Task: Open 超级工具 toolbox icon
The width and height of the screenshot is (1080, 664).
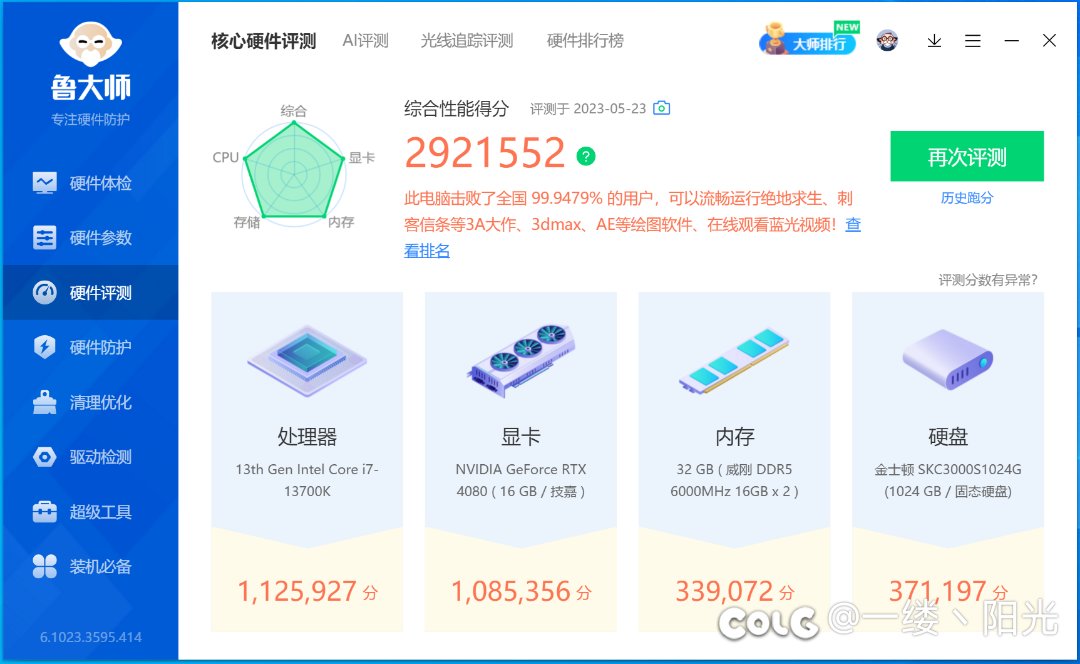Action: coord(45,512)
